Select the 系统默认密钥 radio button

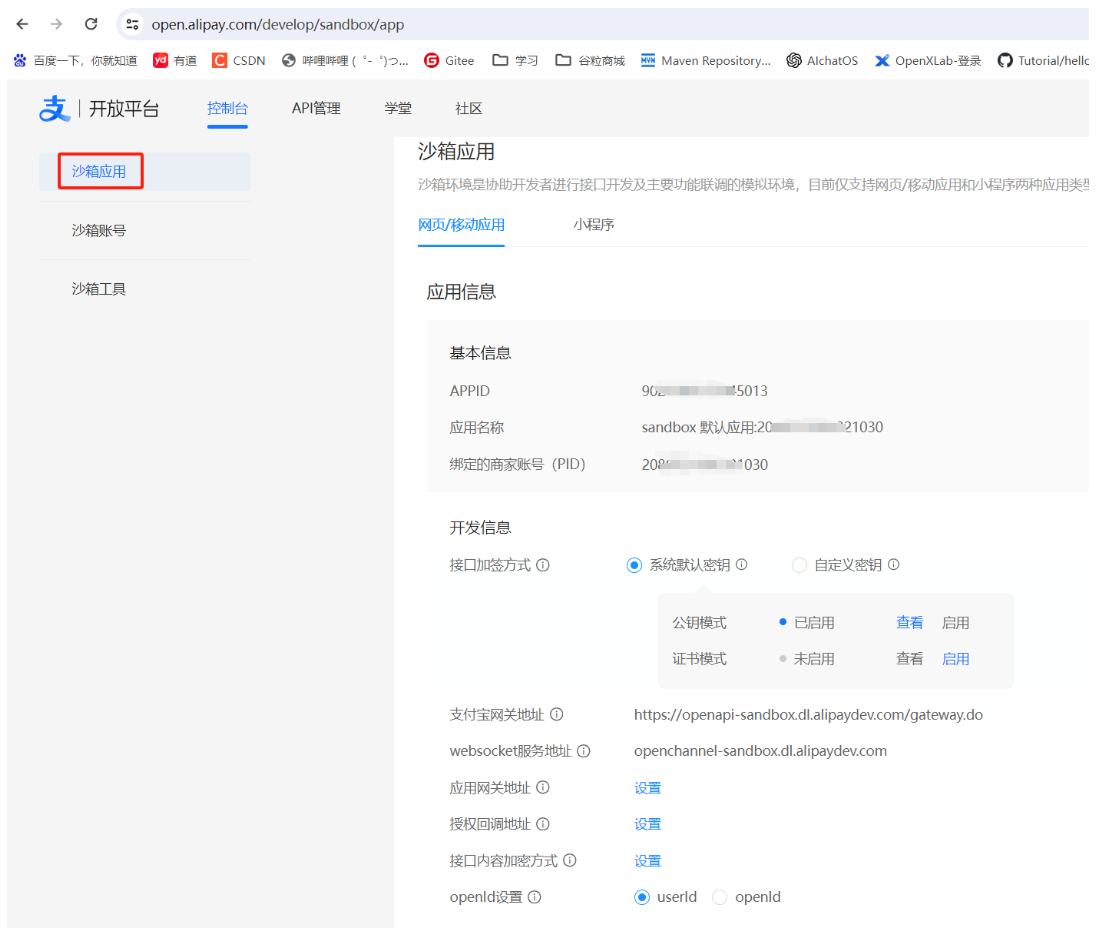coord(634,565)
